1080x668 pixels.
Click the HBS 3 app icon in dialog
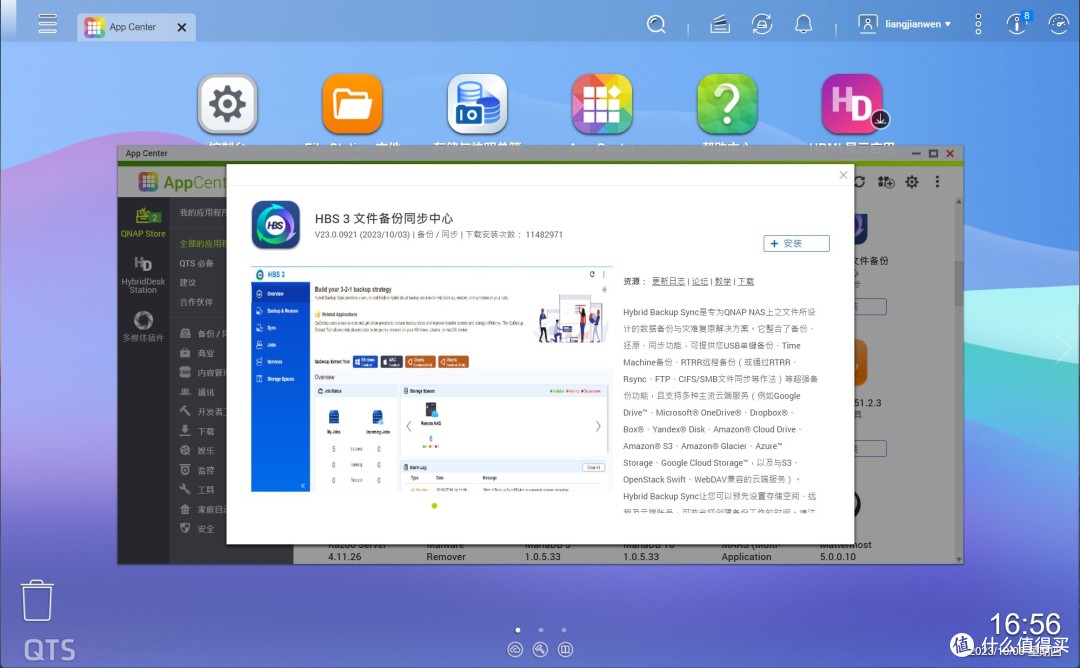pyautogui.click(x=276, y=225)
